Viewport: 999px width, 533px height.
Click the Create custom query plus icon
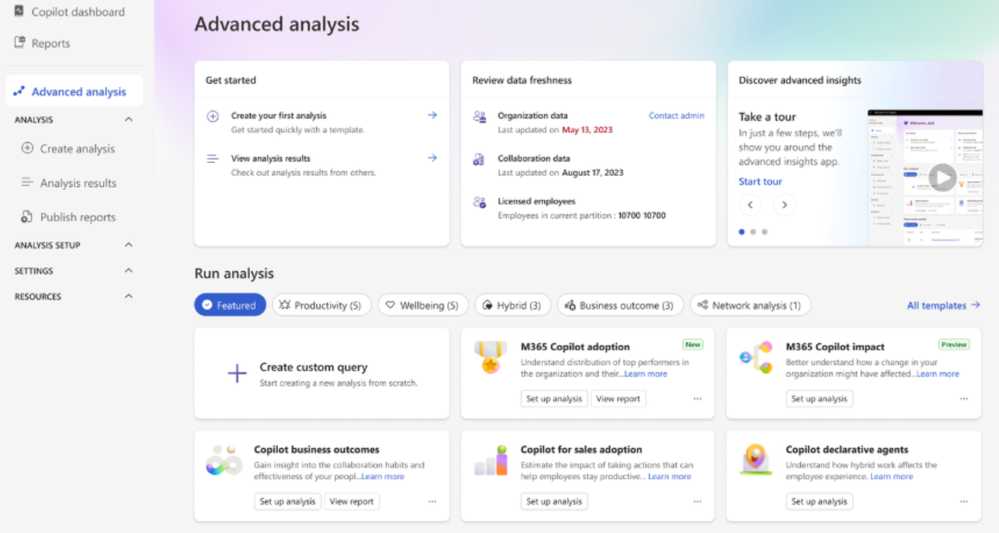pos(237,373)
